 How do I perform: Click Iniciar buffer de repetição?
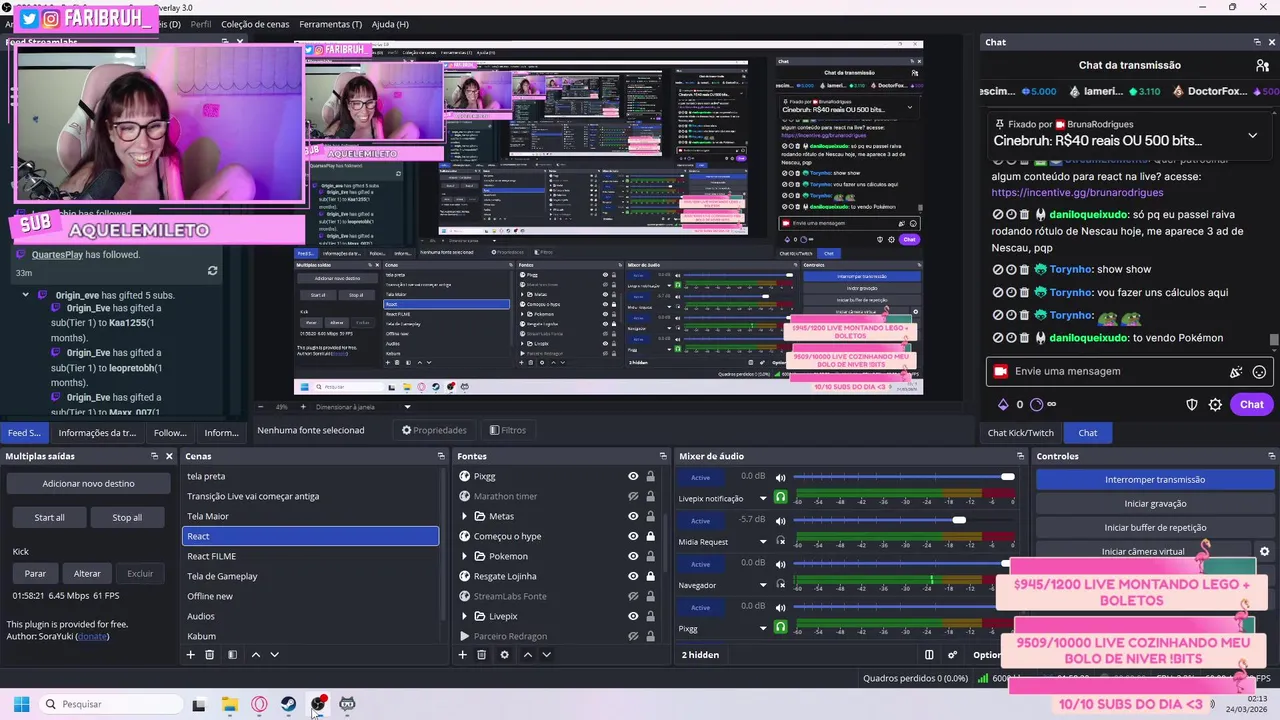1155,527
